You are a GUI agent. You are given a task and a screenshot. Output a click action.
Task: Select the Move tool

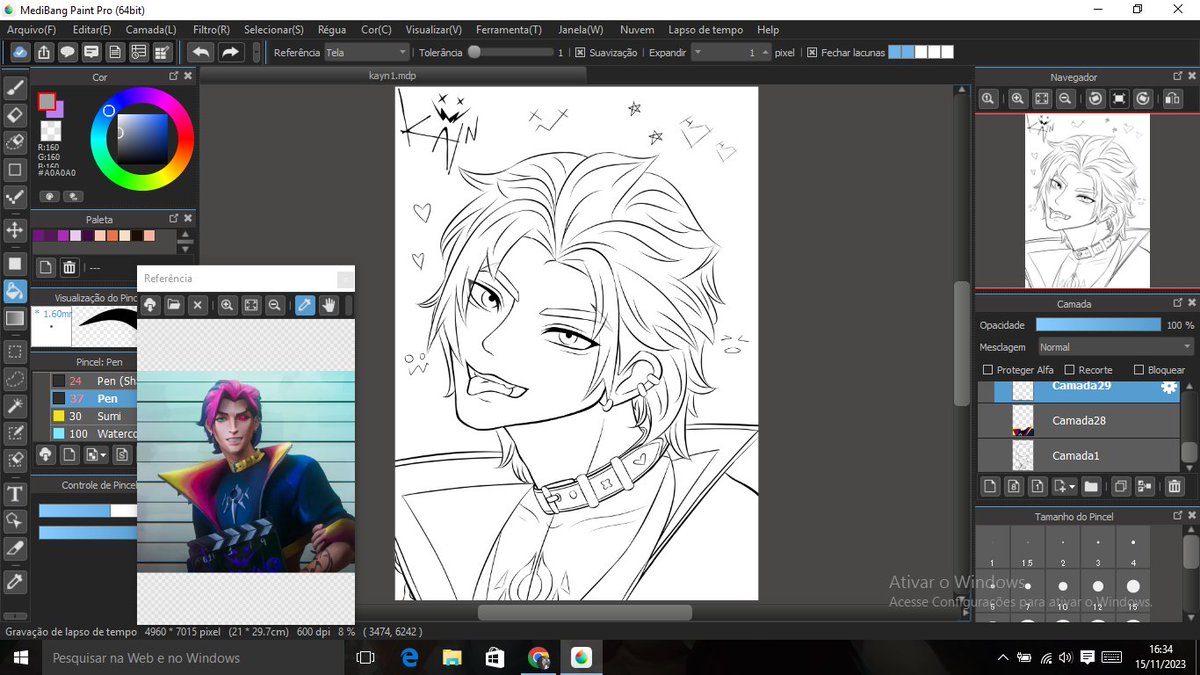pos(15,230)
